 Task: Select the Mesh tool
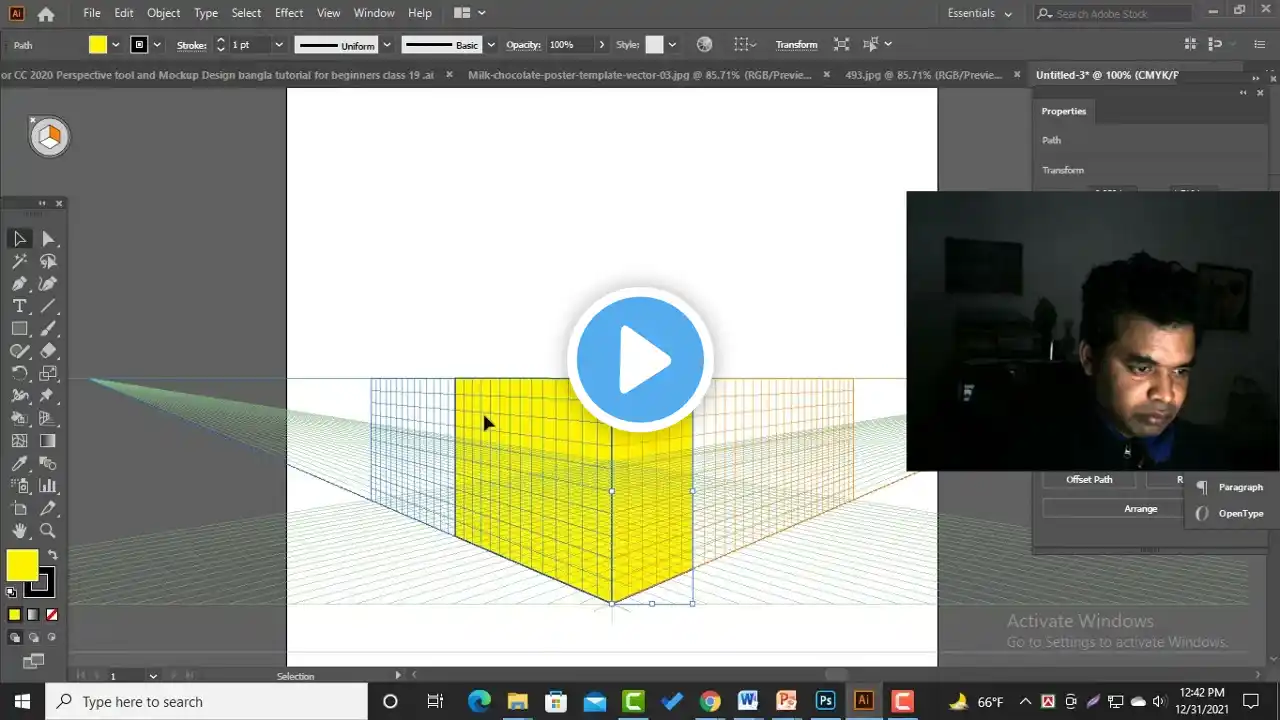(19, 441)
